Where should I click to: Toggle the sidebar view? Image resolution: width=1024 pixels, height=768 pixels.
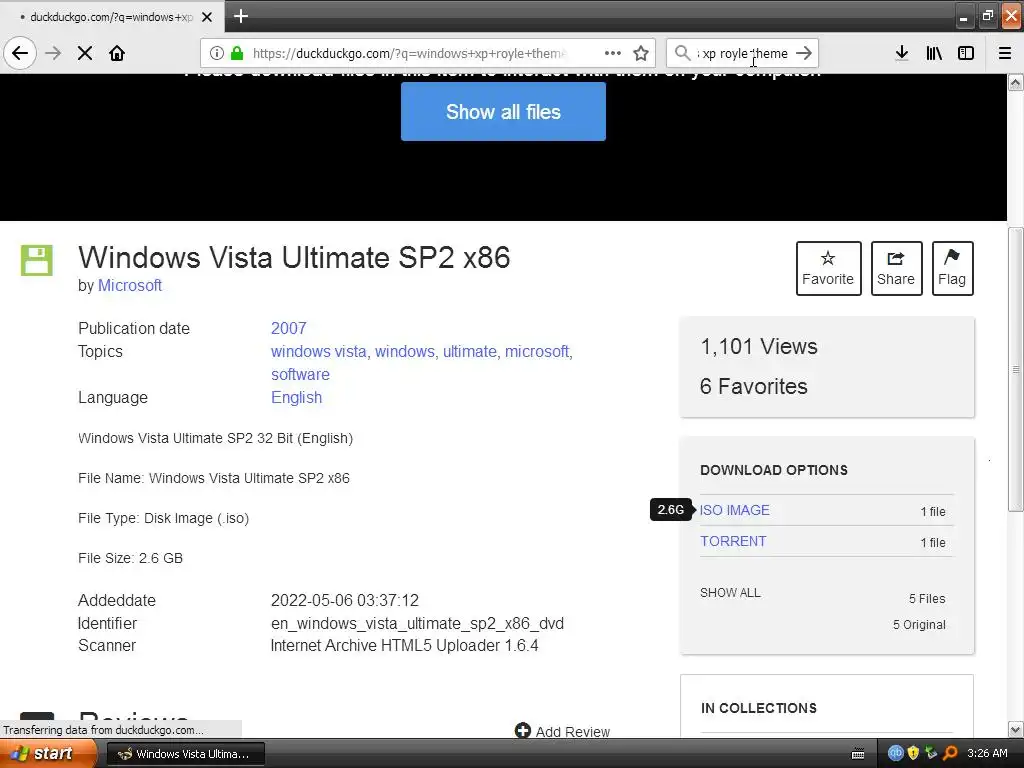point(966,53)
